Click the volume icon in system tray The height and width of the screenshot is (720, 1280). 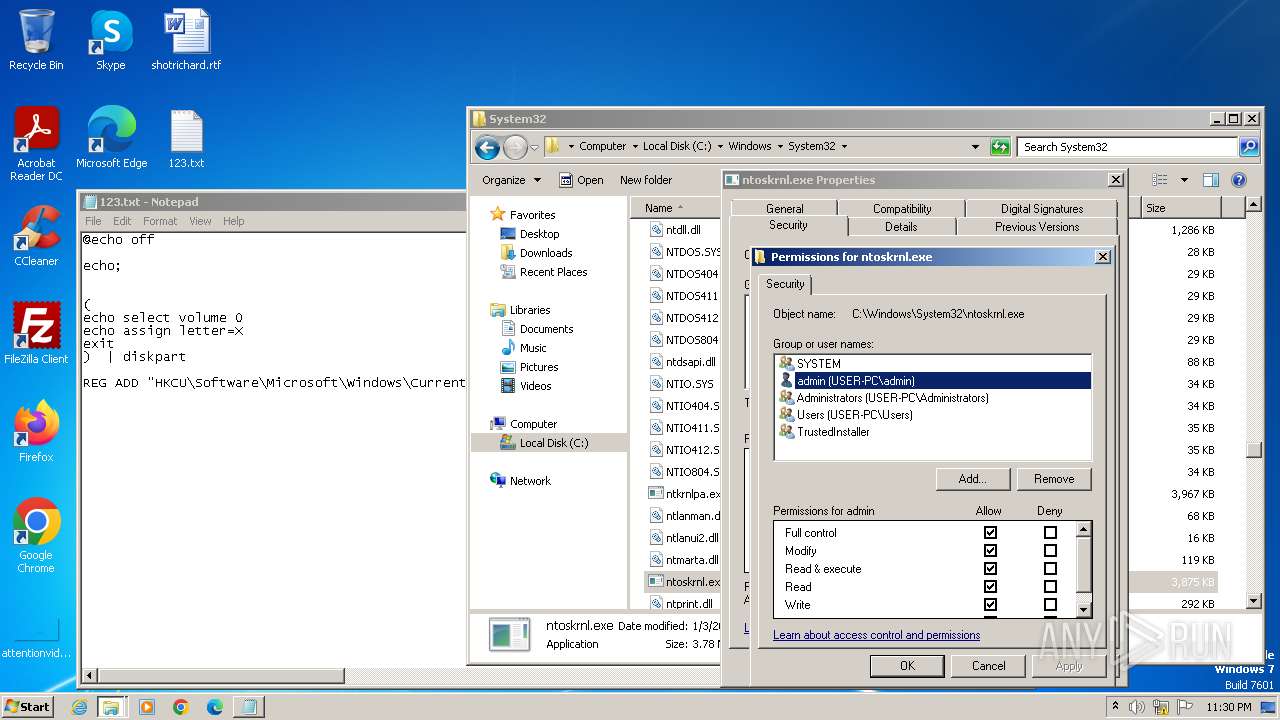click(x=1137, y=707)
